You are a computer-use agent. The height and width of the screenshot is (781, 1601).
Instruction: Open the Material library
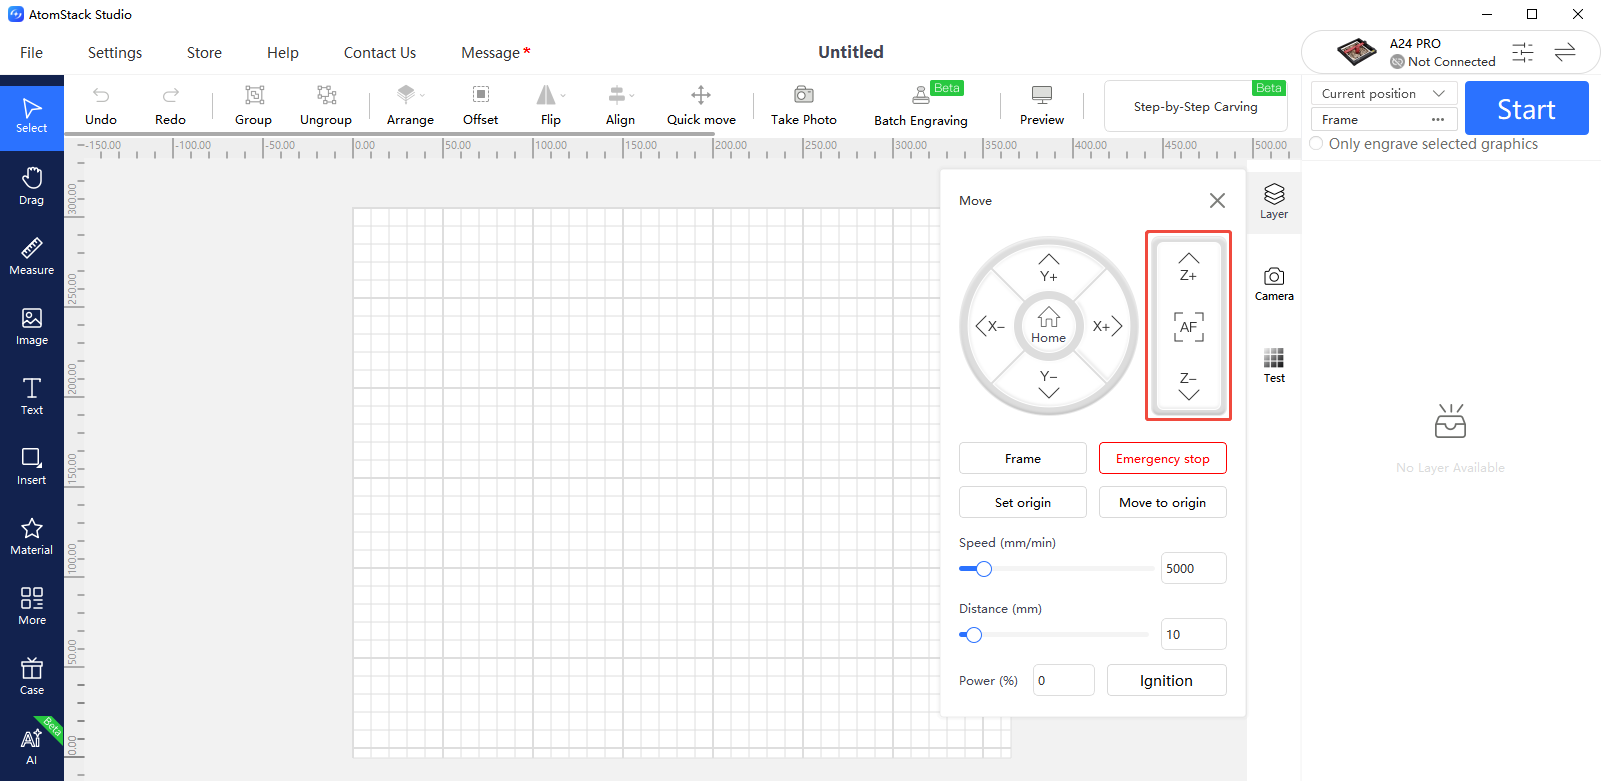[32, 536]
